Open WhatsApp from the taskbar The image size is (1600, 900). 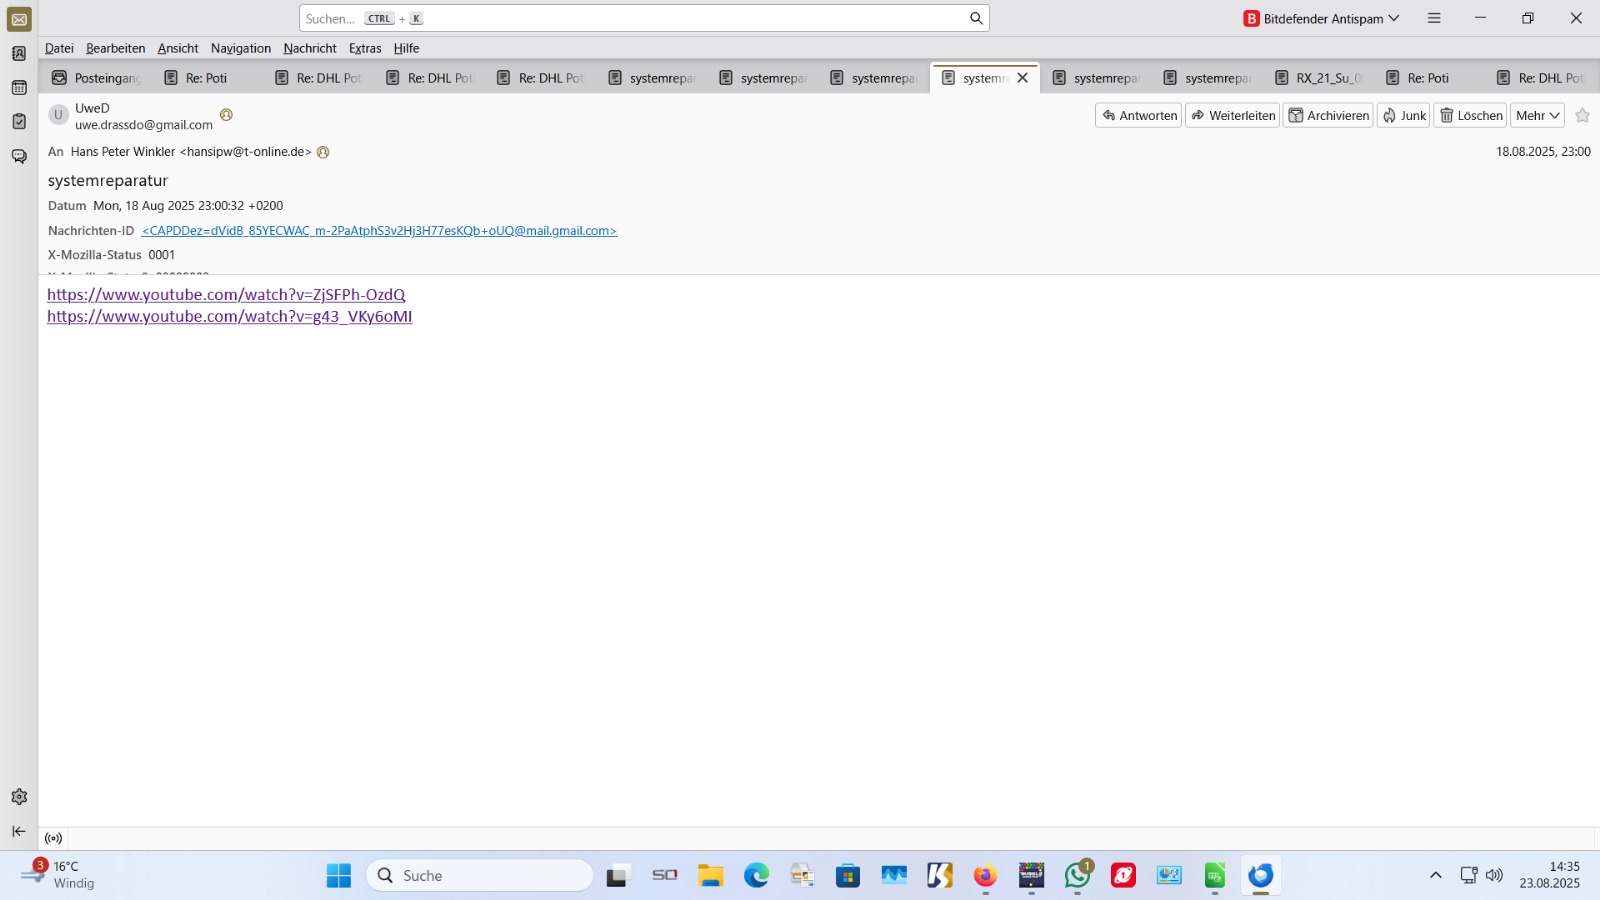[x=1078, y=876]
